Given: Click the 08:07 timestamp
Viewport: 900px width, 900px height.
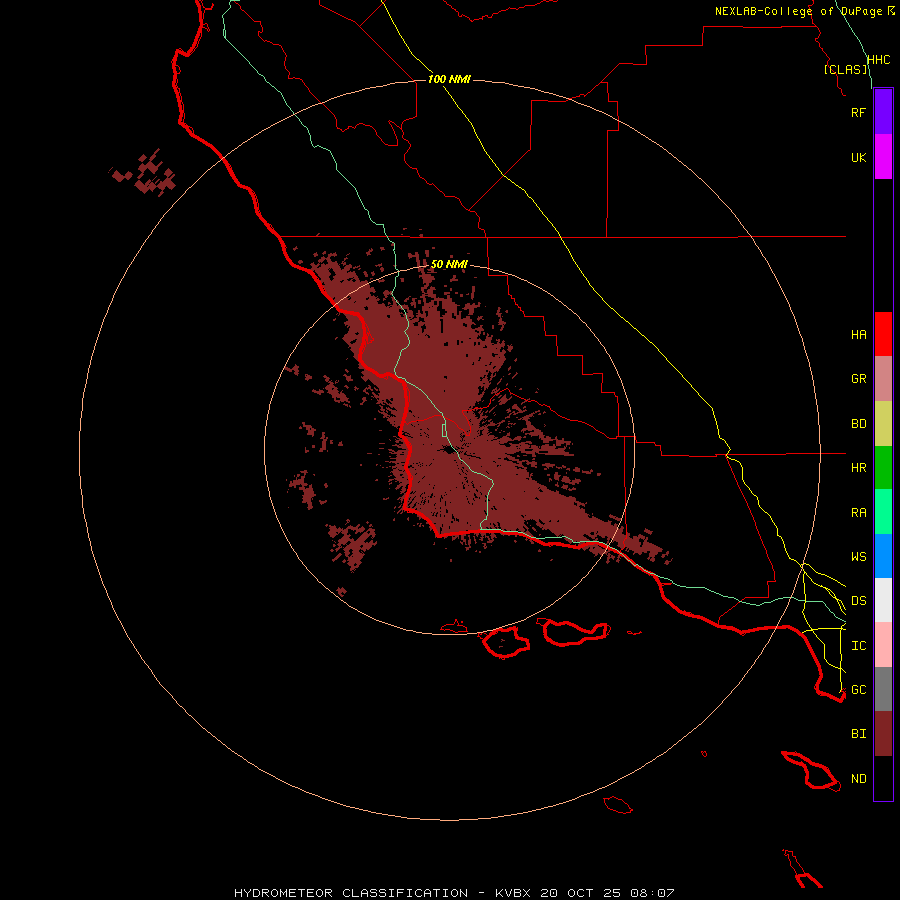Looking at the screenshot, I should (x=652, y=893).
